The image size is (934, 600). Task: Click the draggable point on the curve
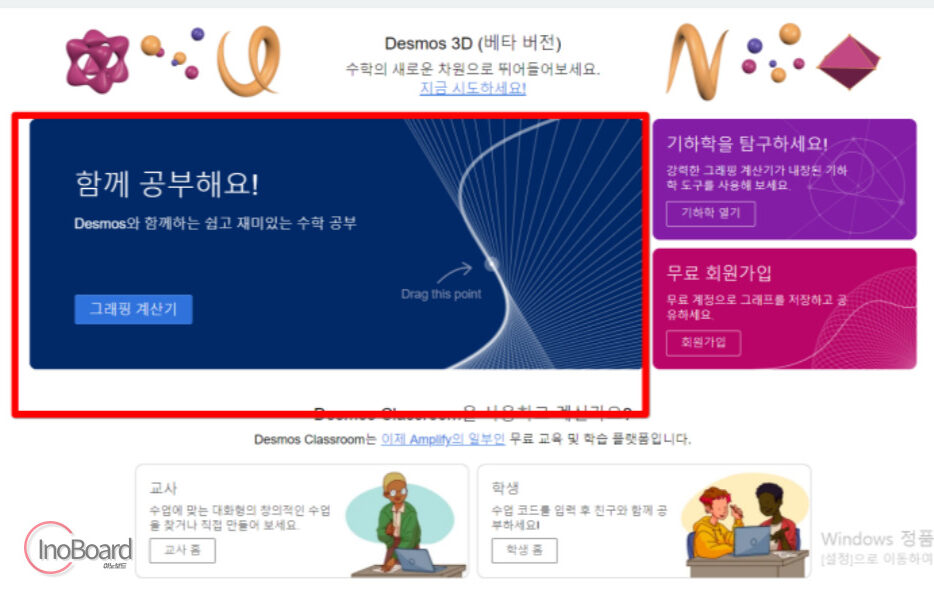coord(491,264)
